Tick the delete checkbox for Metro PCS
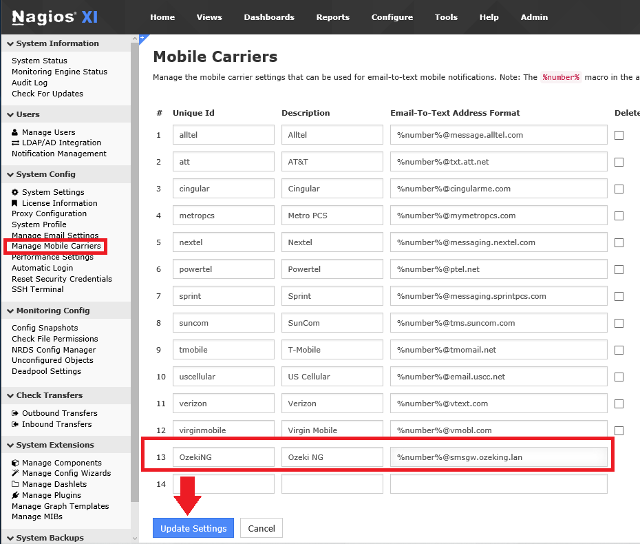The width and height of the screenshot is (640, 544). pyautogui.click(x=619, y=215)
